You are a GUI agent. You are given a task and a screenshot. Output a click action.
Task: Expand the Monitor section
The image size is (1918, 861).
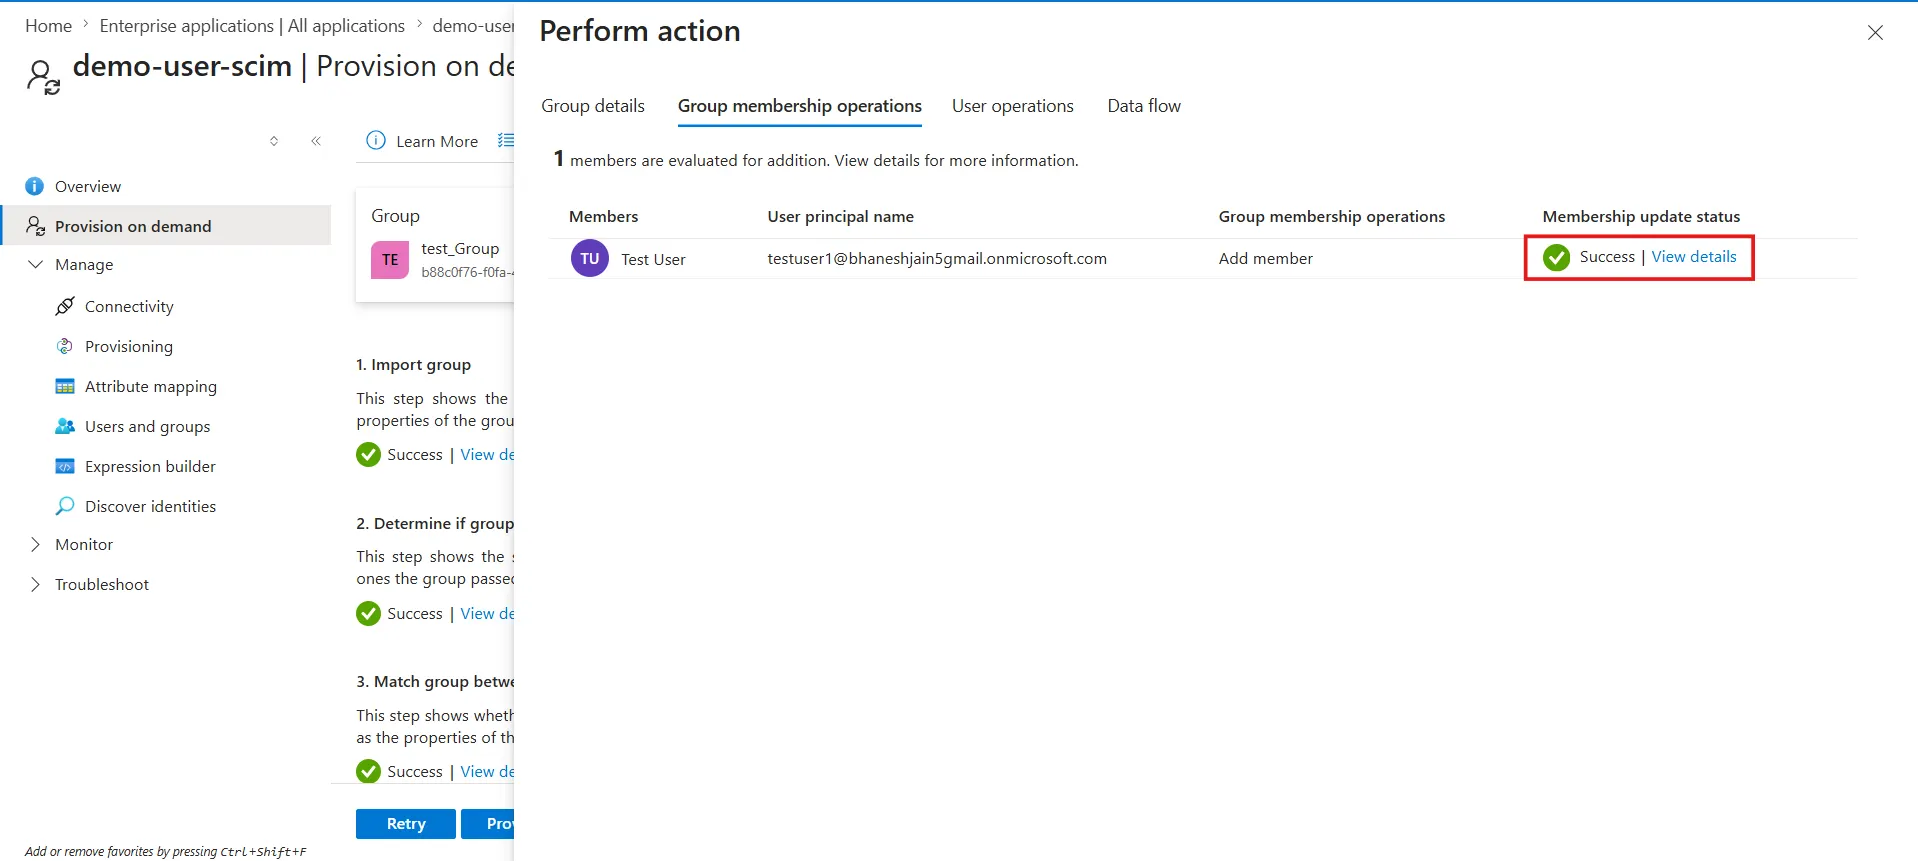(x=36, y=544)
